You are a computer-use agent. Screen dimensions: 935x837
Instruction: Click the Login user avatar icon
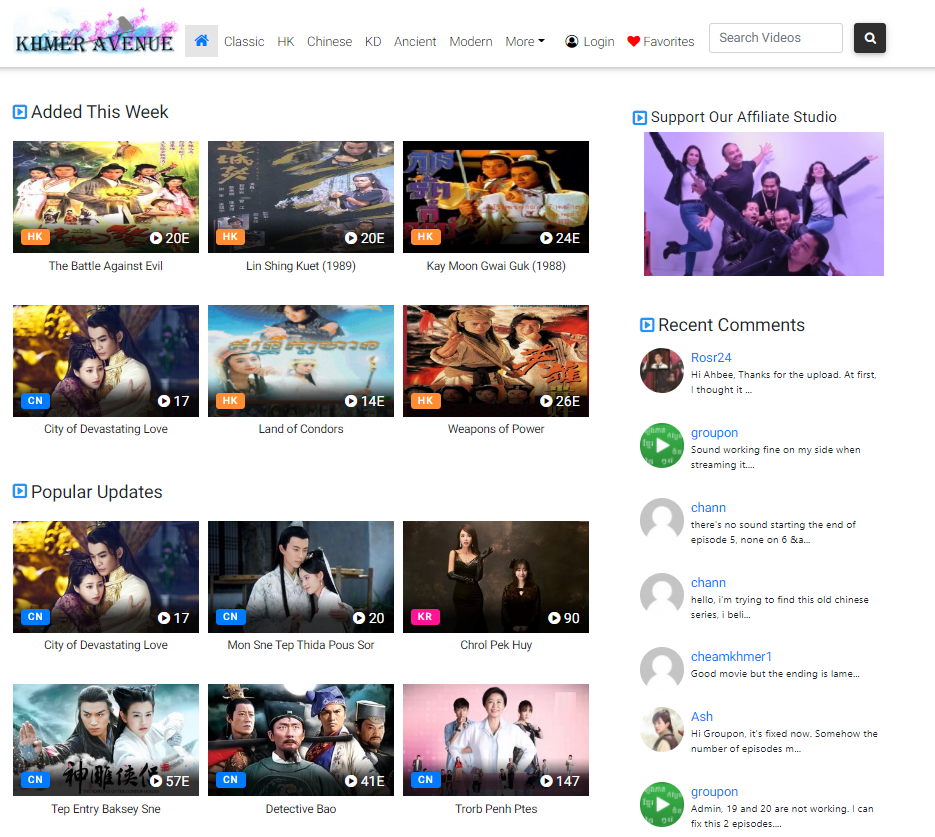coord(571,41)
